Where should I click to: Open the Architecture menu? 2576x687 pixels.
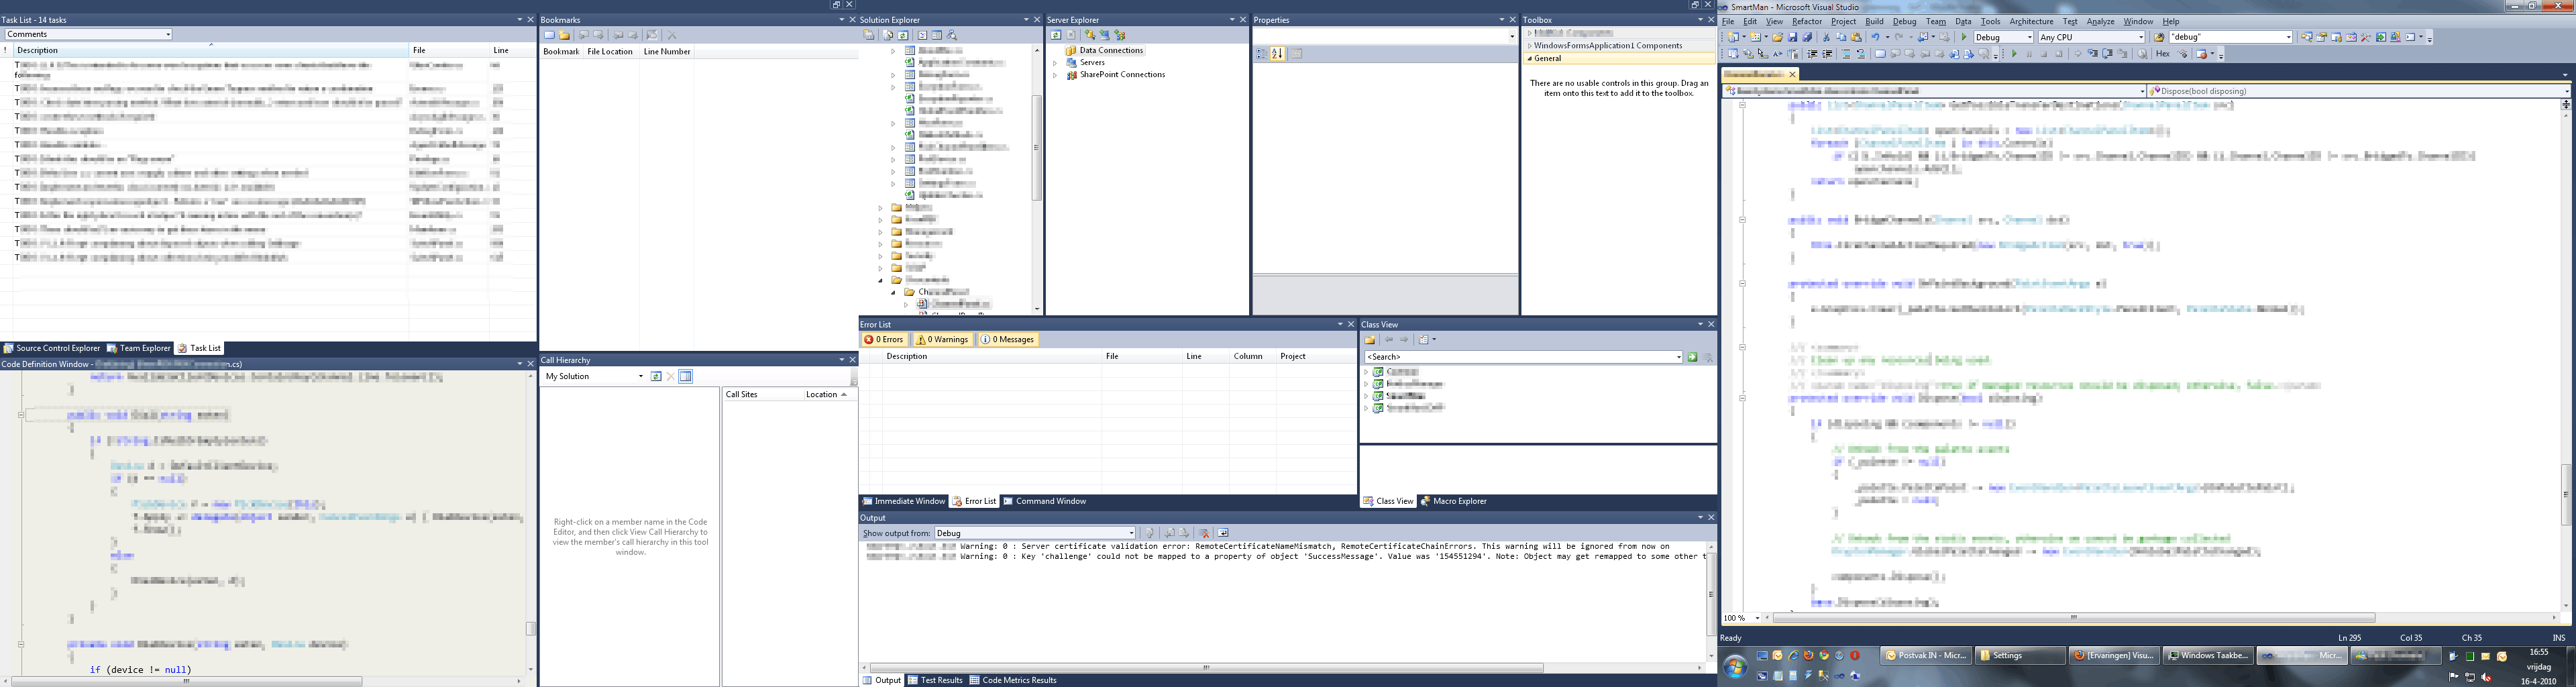click(2031, 21)
